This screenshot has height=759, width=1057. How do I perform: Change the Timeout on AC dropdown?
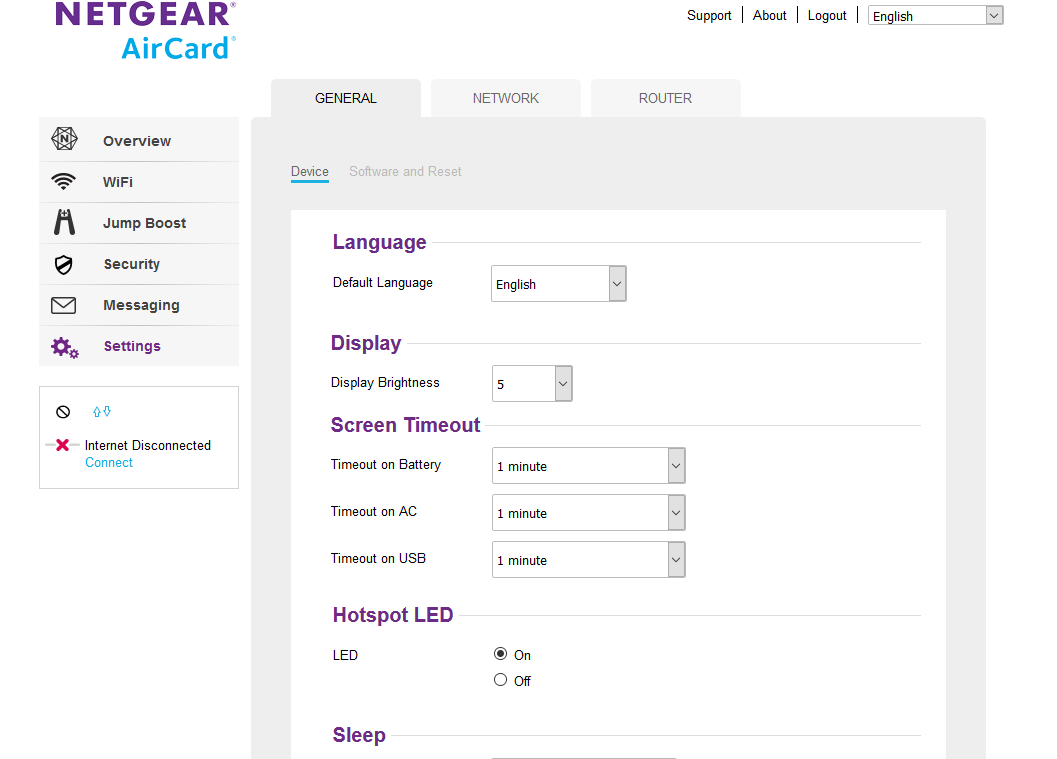click(588, 513)
